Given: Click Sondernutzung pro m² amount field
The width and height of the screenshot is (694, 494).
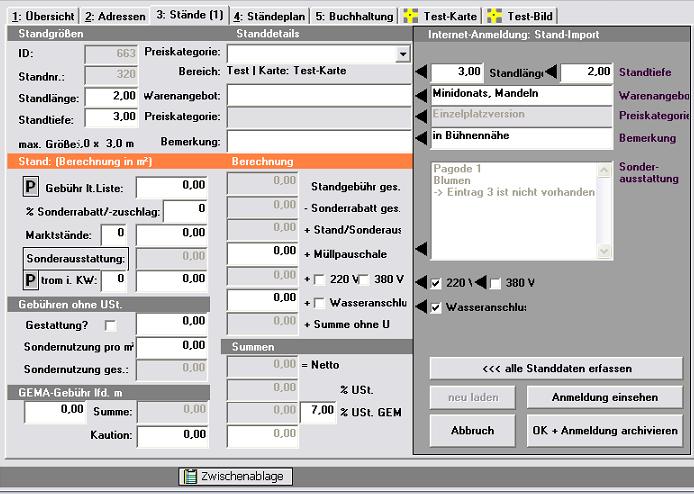Looking at the screenshot, I should (x=171, y=347).
